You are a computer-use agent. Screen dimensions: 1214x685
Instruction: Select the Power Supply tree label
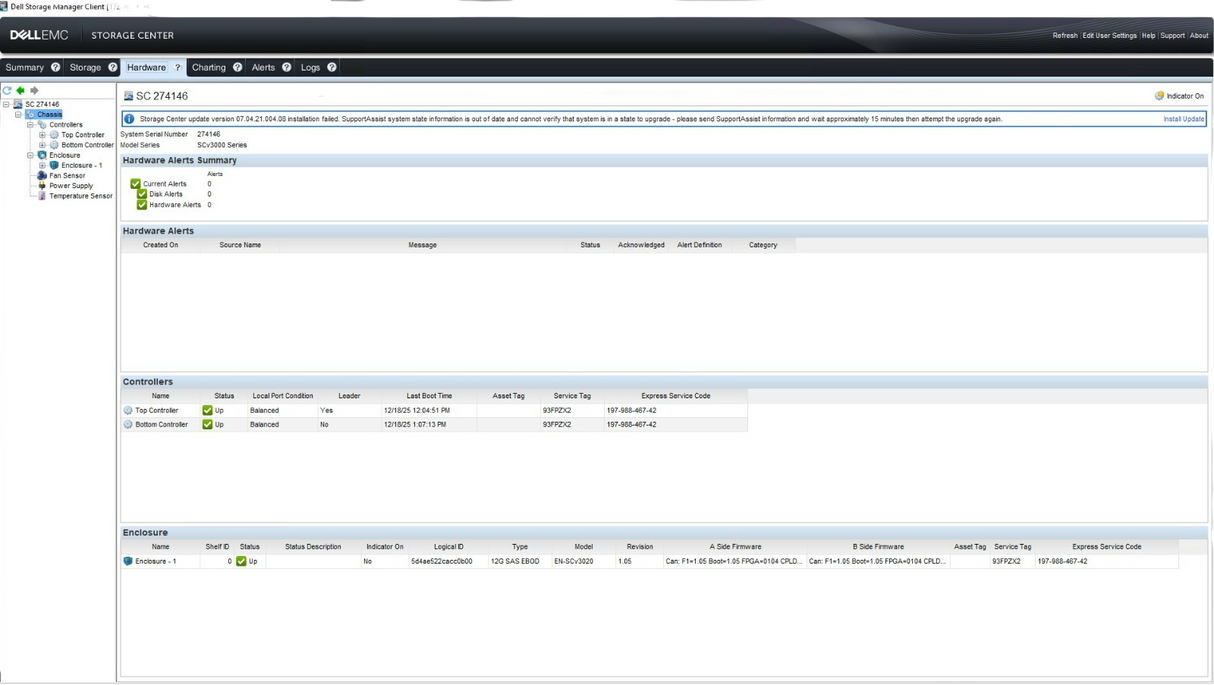coord(71,185)
